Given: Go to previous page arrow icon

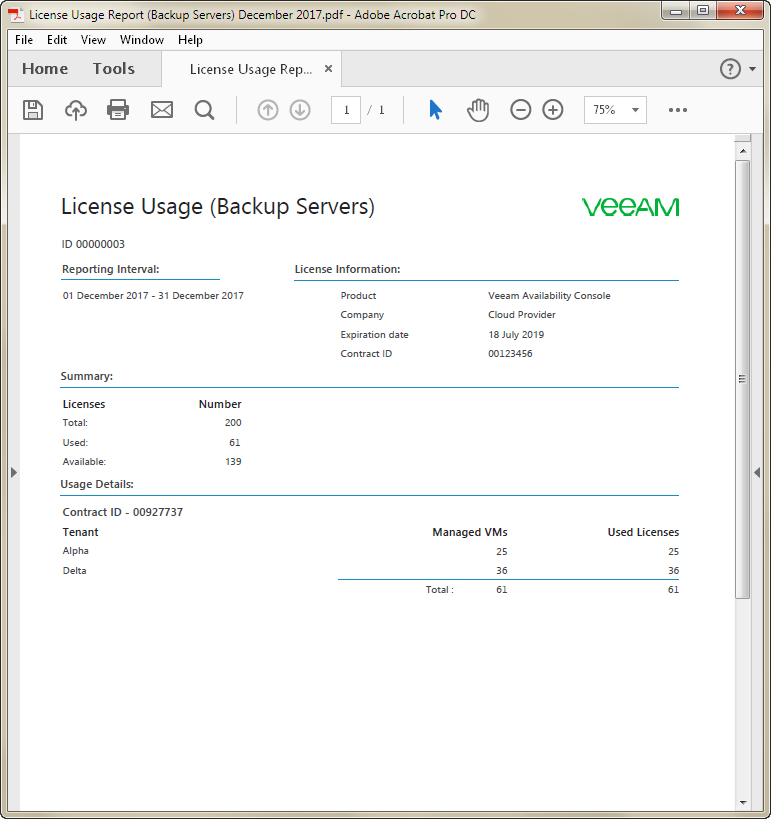Looking at the screenshot, I should pyautogui.click(x=268, y=110).
